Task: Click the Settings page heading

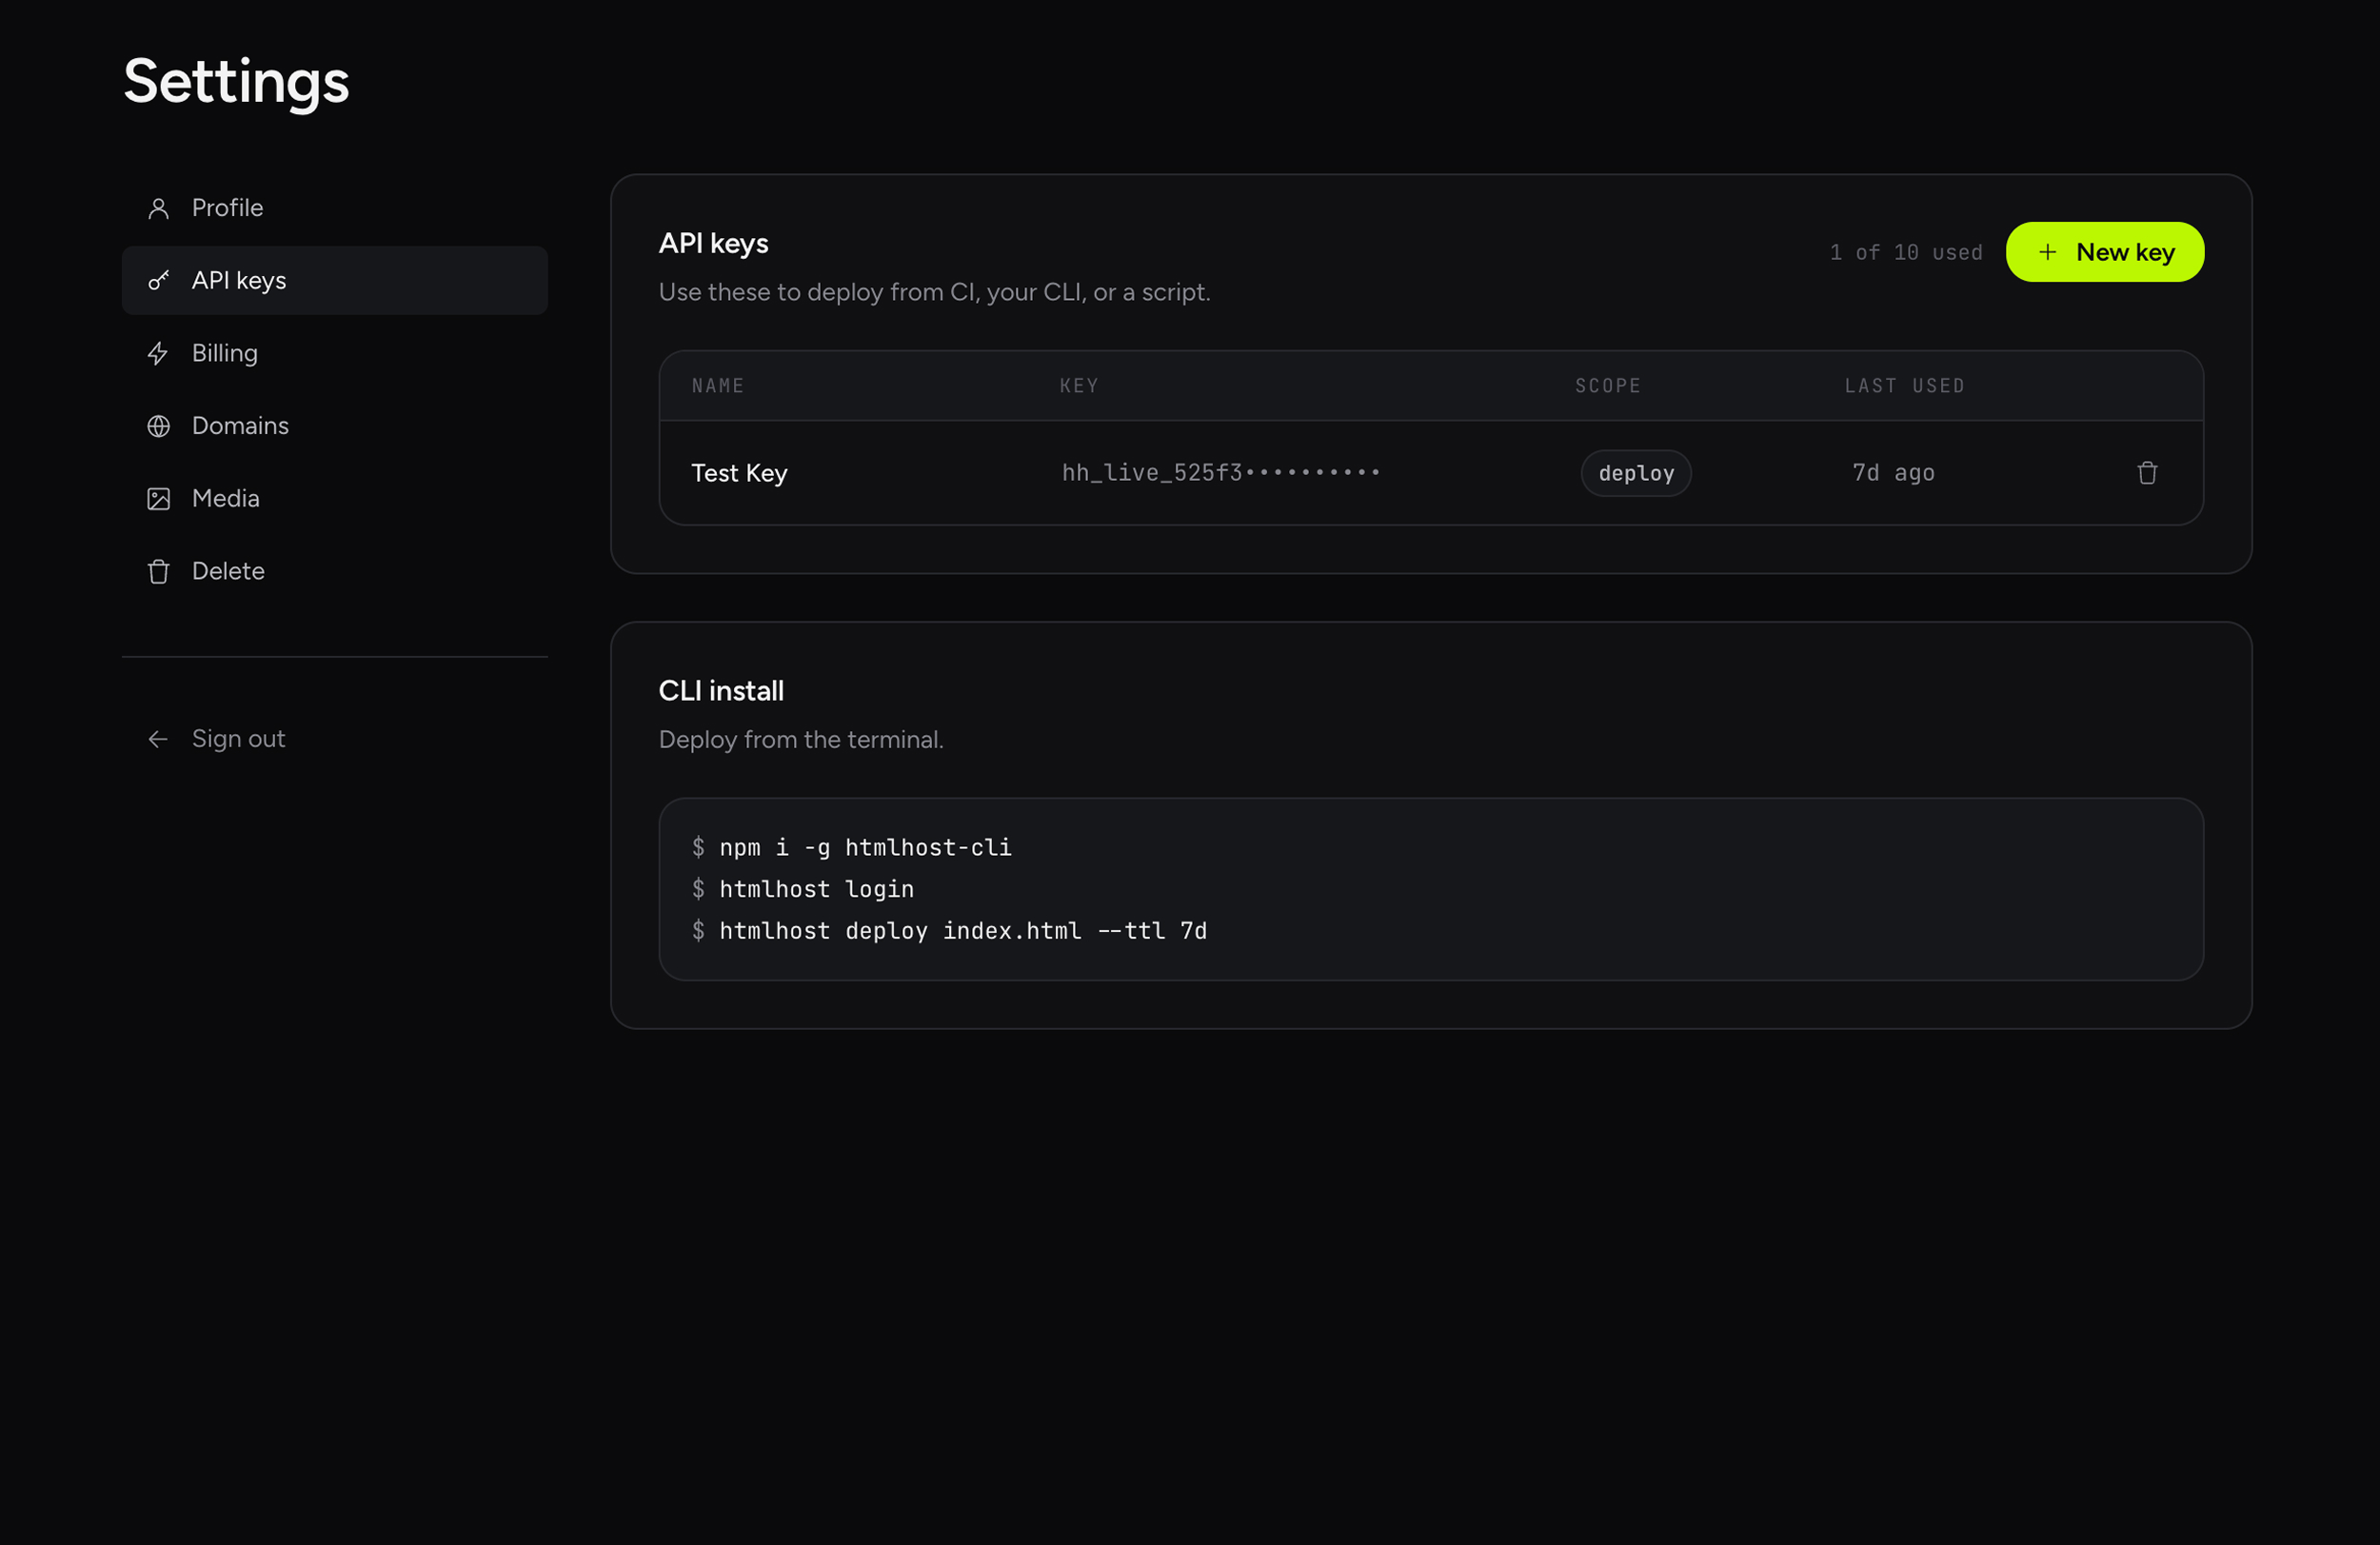Action: [x=236, y=82]
